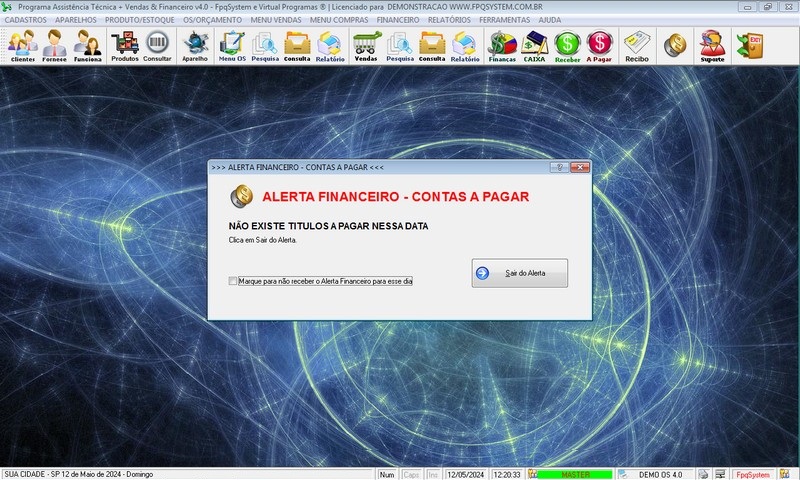Open the Fornece suppliers icon
Viewport: 800px width, 480px height.
54,45
